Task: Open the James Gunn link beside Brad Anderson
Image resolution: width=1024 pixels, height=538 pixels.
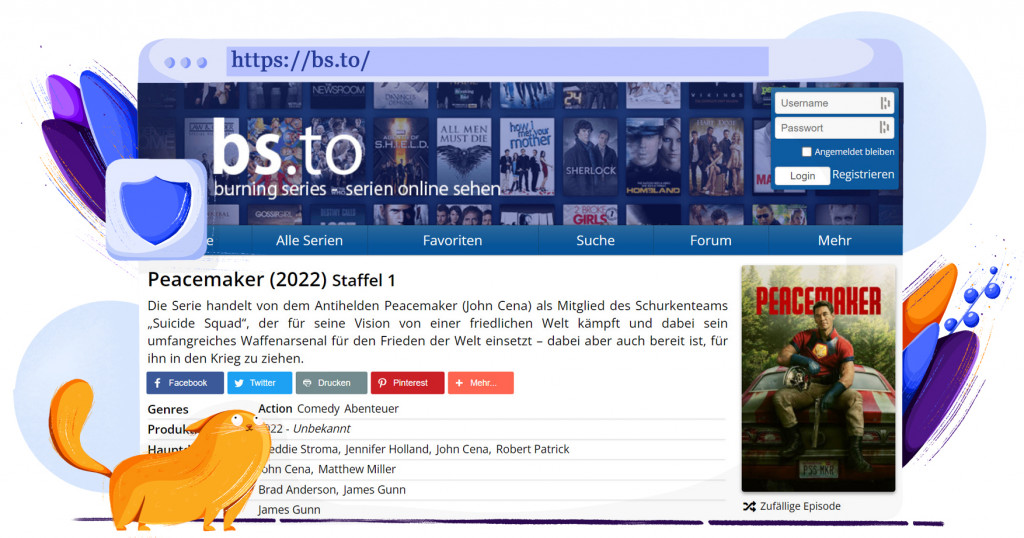Action: point(374,490)
